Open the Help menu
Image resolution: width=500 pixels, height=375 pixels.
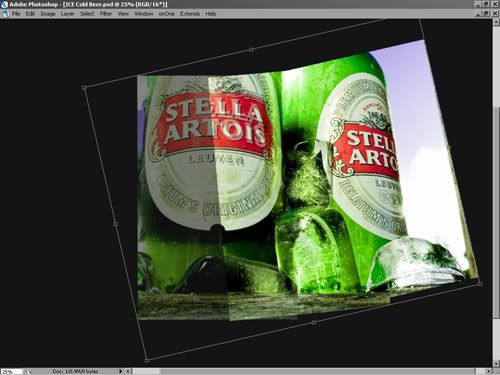coord(211,14)
